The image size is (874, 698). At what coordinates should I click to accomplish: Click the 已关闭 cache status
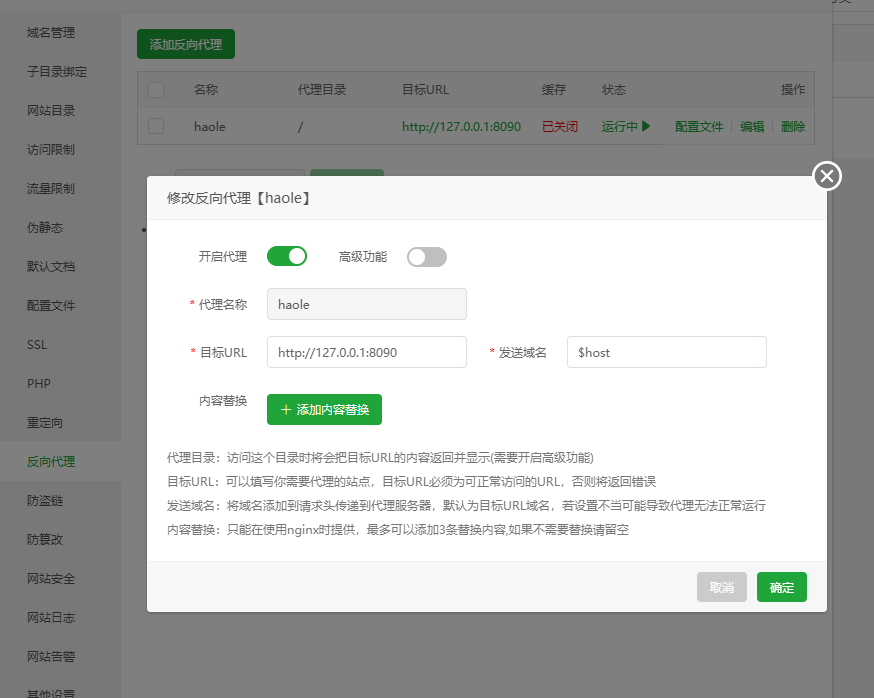tap(560, 127)
